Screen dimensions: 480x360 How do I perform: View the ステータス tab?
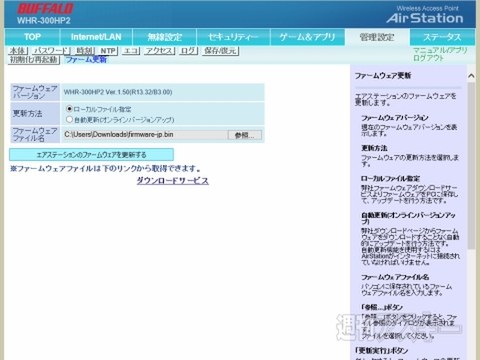pos(442,37)
